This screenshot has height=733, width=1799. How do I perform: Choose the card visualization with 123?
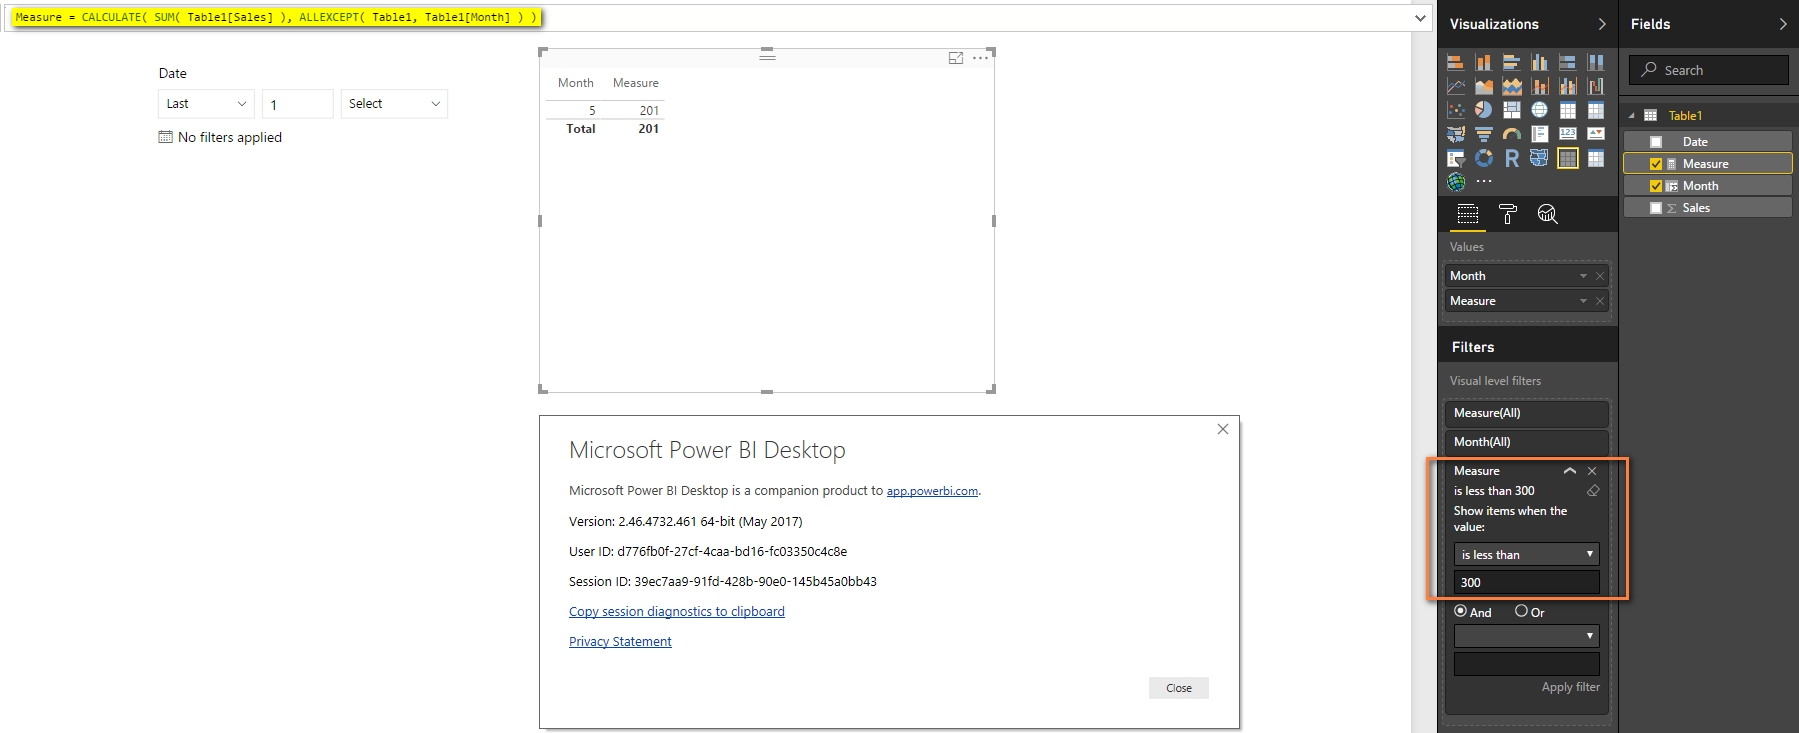[x=1567, y=134]
